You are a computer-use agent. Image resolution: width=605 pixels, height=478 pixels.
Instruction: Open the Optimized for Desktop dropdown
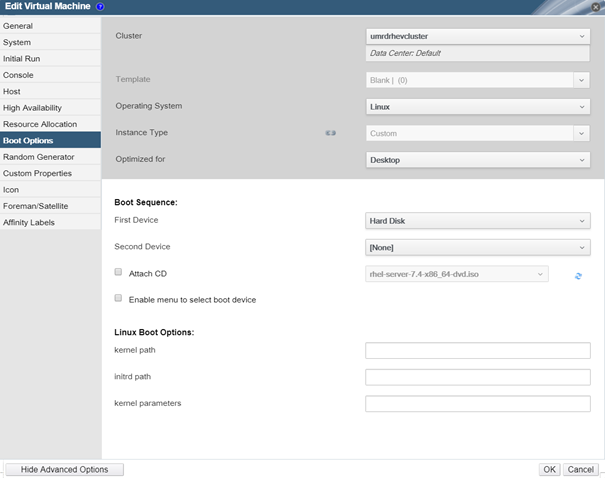[x=478, y=160]
